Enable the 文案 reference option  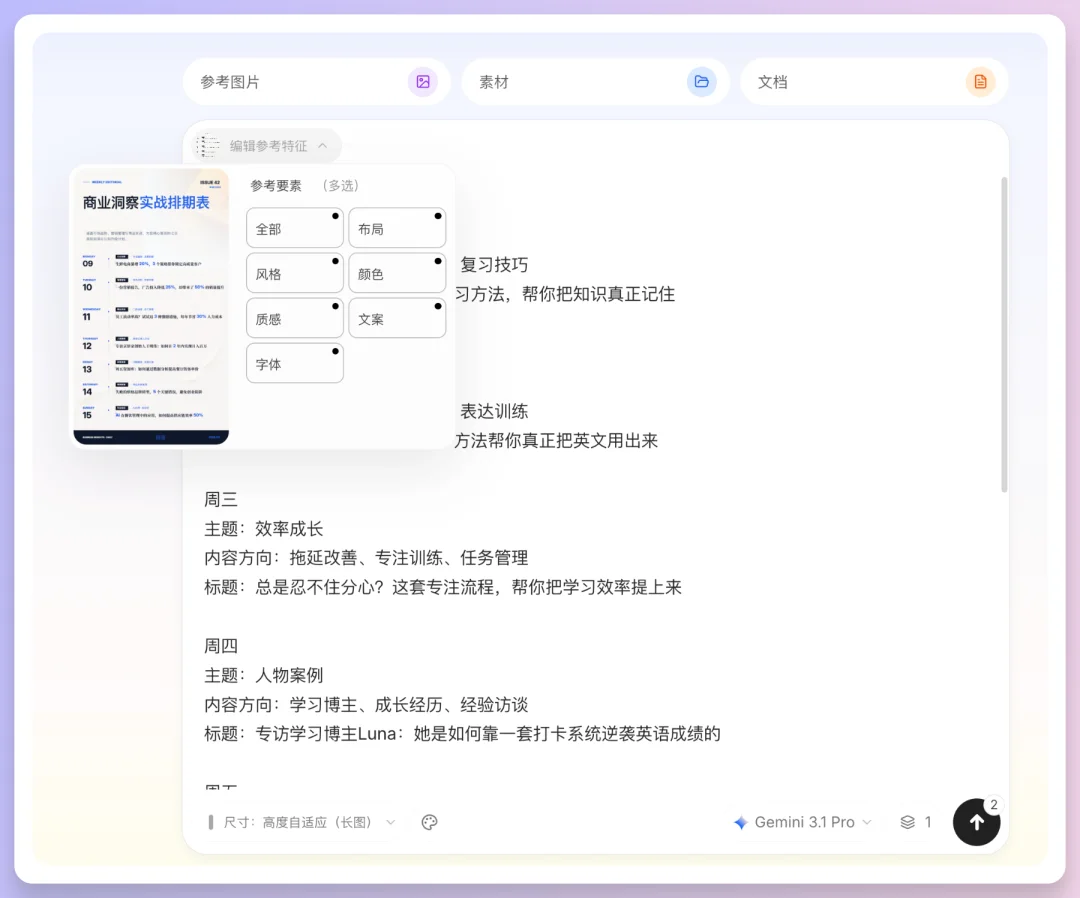pyautogui.click(x=397, y=317)
